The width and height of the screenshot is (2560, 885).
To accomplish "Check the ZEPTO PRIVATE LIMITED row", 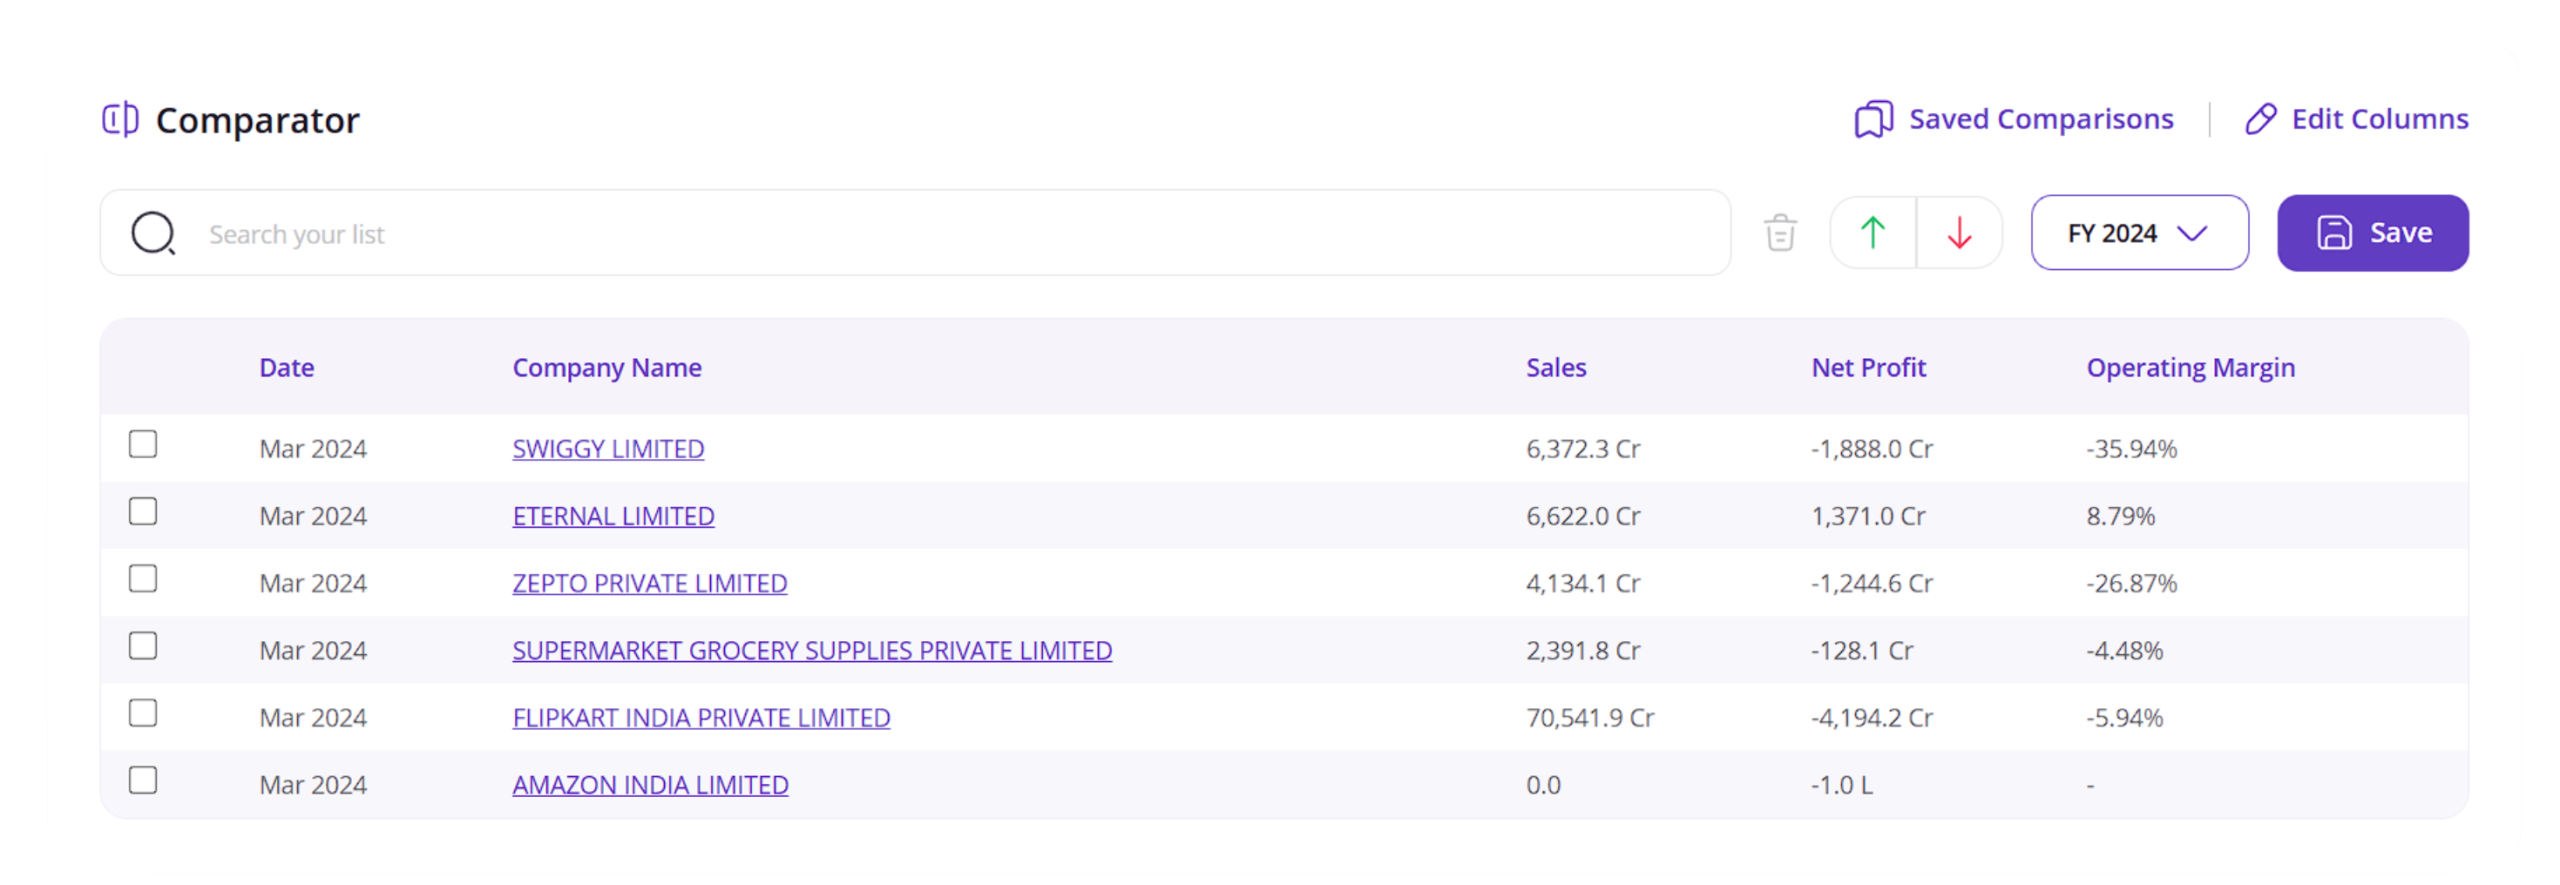I will [143, 578].
